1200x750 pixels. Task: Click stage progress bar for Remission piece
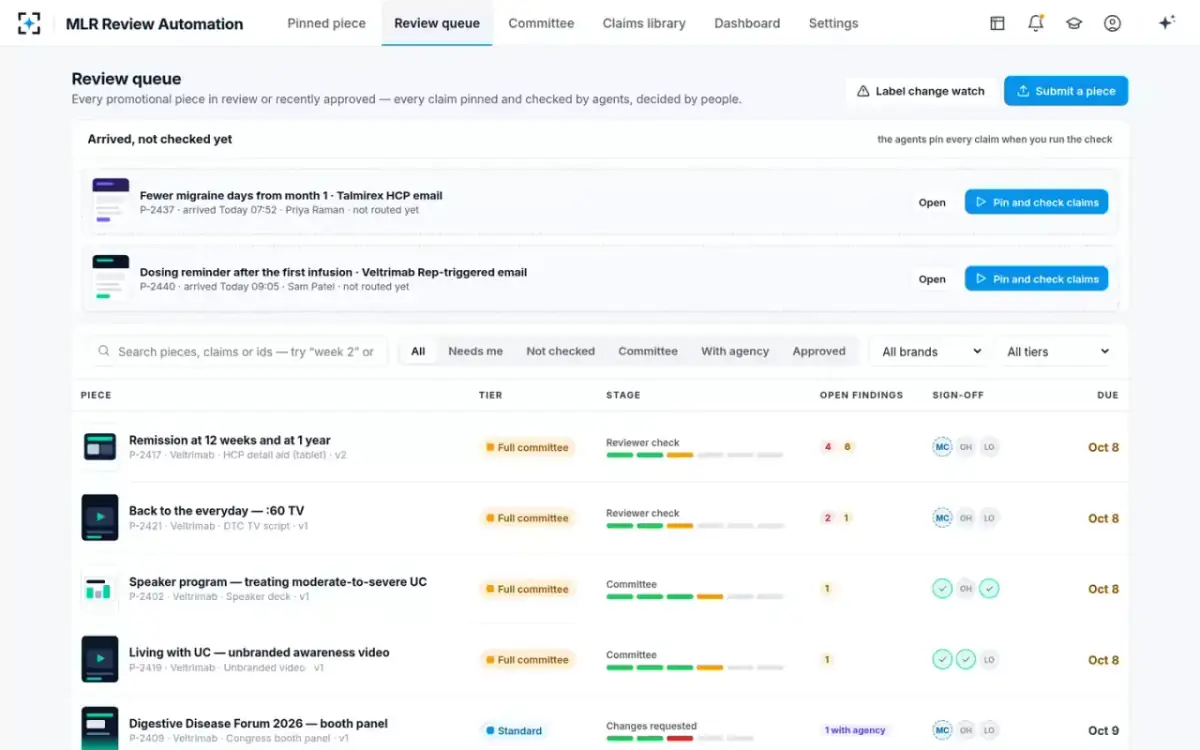[x=694, y=455]
